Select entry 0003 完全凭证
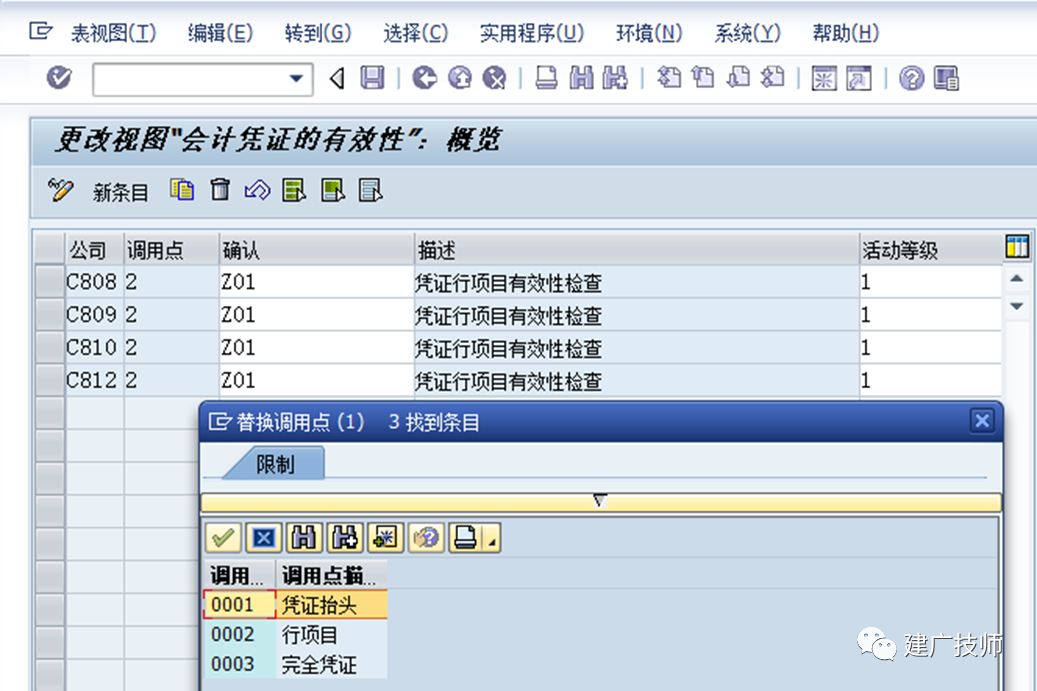The height and width of the screenshot is (691, 1037). point(295,664)
